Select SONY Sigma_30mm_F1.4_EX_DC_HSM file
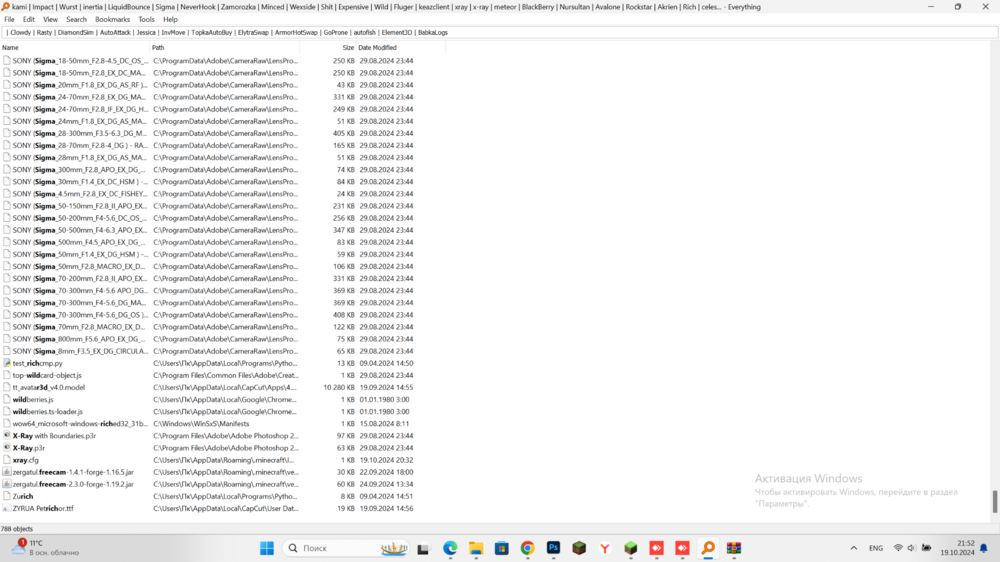The image size is (1000, 562). 80,182
